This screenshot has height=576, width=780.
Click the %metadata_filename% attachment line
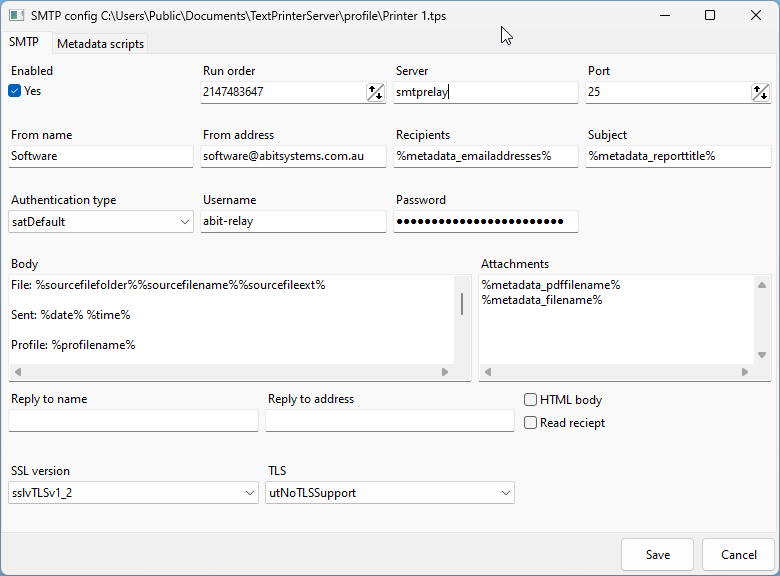(x=542, y=300)
